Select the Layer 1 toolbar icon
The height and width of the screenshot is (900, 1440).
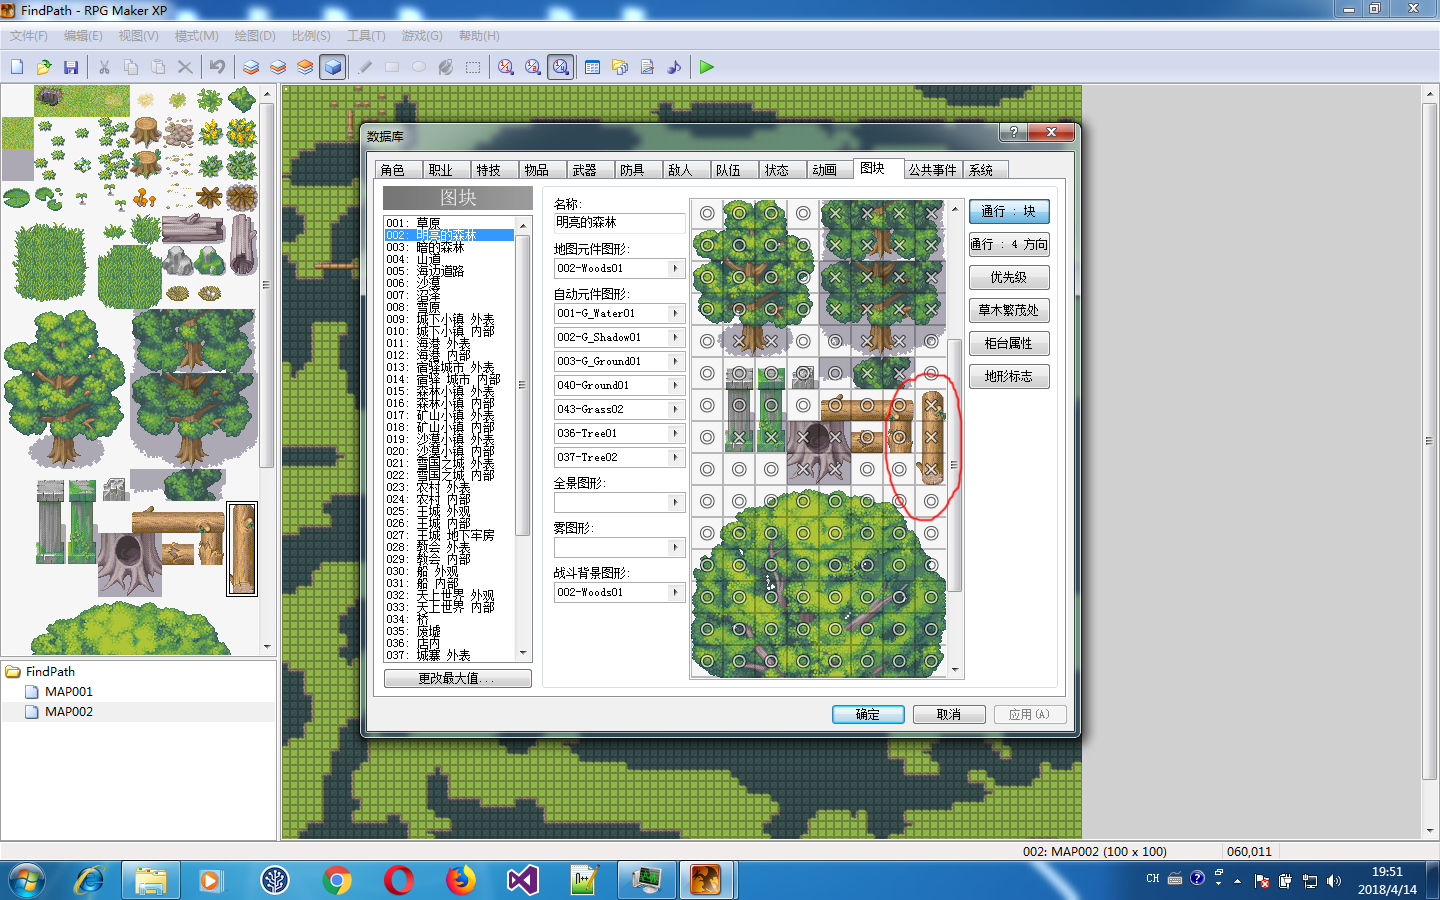[x=251, y=67]
